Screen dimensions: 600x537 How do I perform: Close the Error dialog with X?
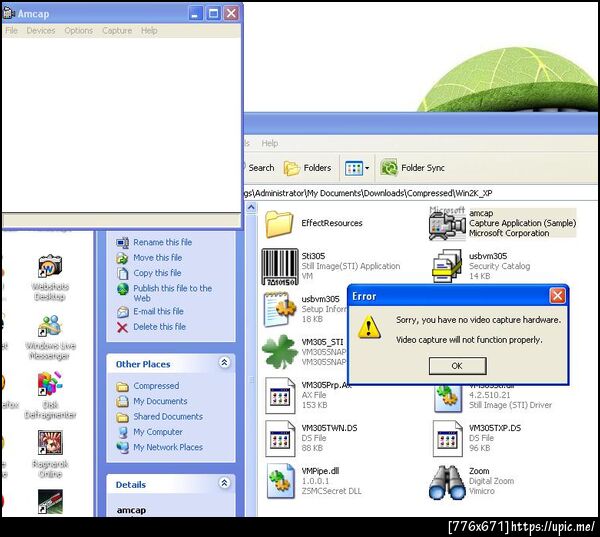coord(557,296)
